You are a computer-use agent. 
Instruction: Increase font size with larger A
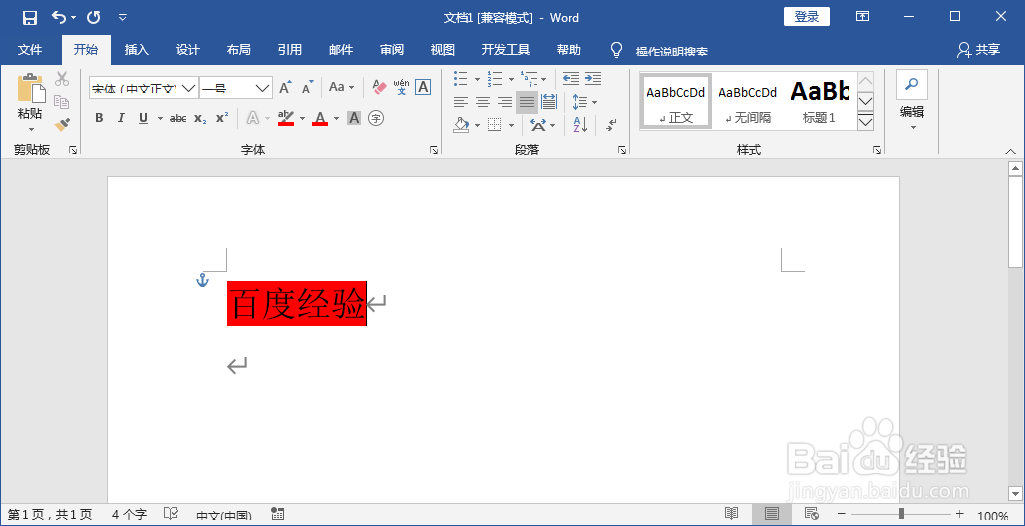pyautogui.click(x=286, y=87)
